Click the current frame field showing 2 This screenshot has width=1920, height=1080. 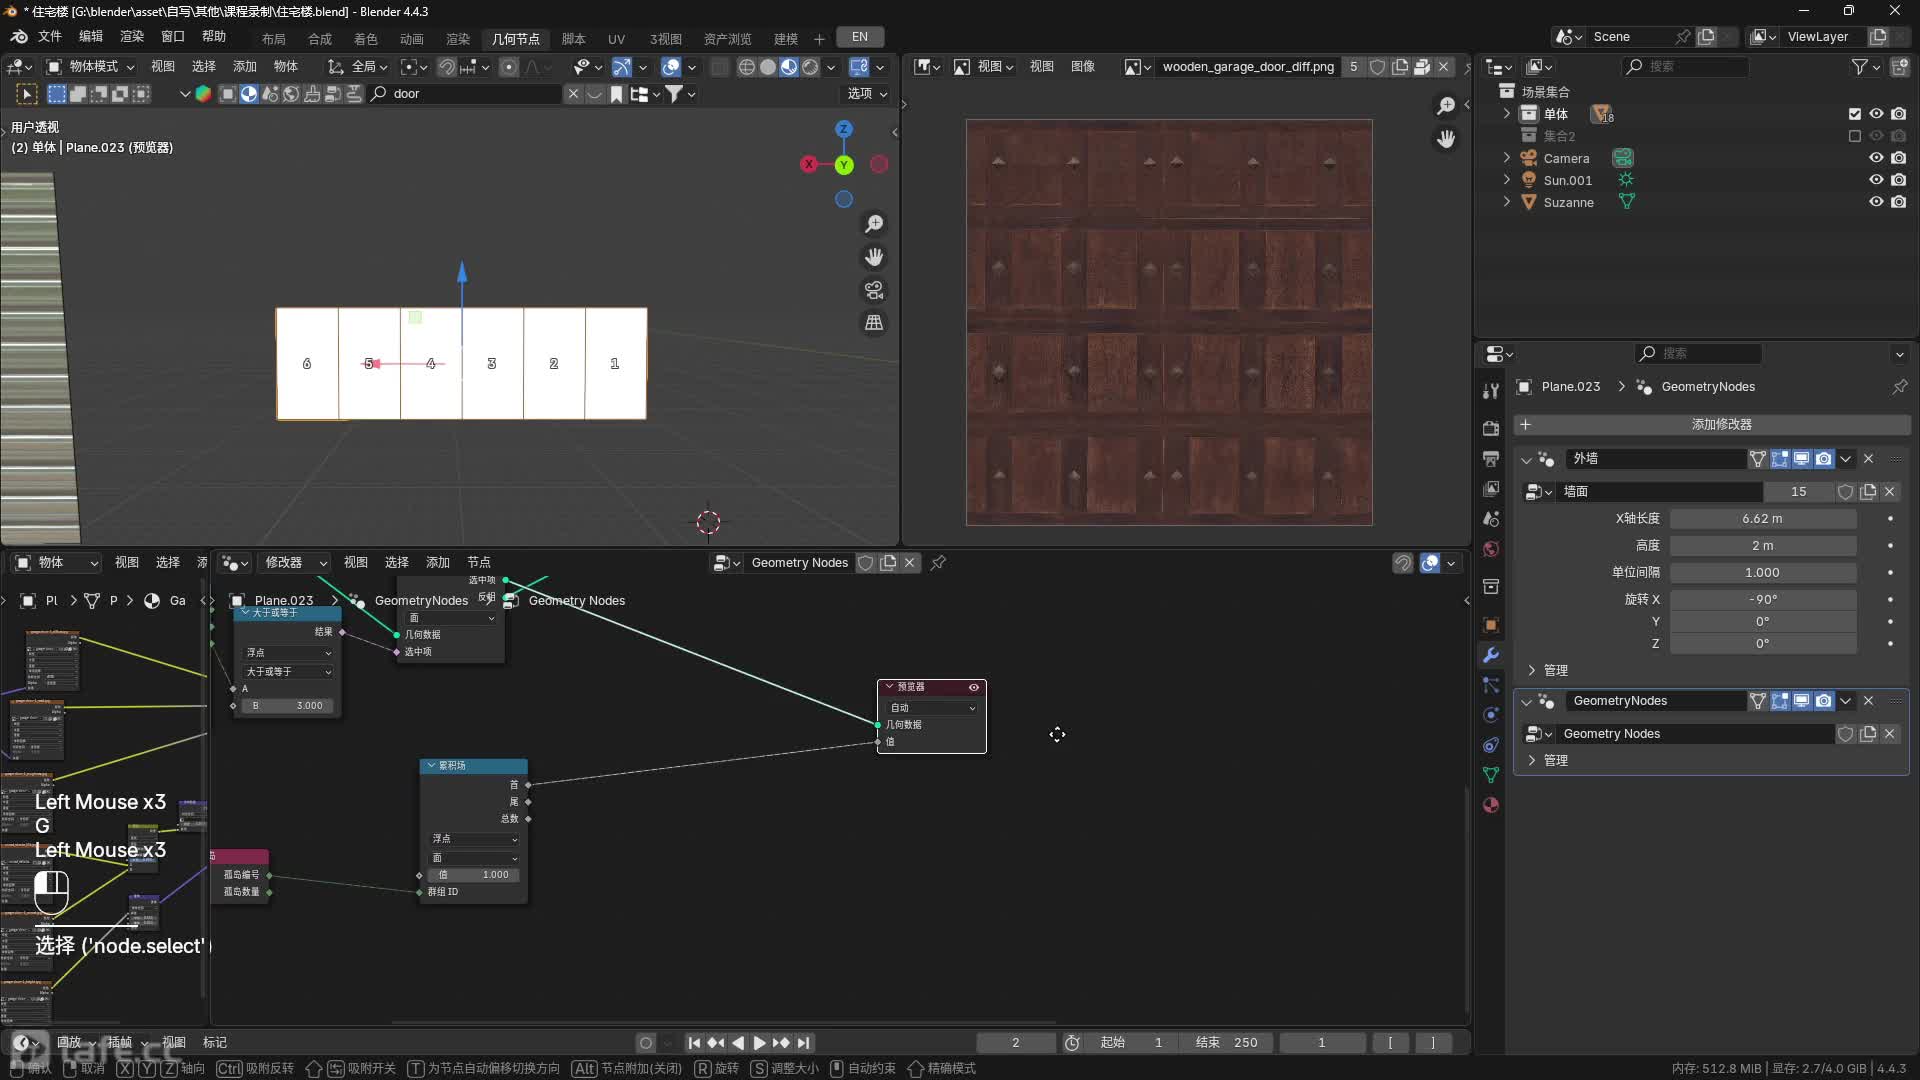pyautogui.click(x=1016, y=1043)
